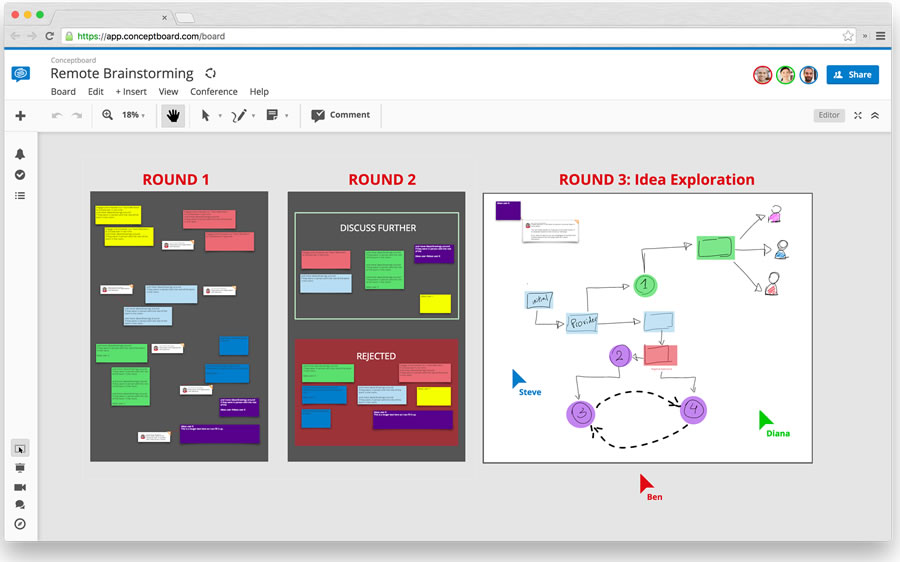
Task: Click the Comment button
Action: (341, 115)
